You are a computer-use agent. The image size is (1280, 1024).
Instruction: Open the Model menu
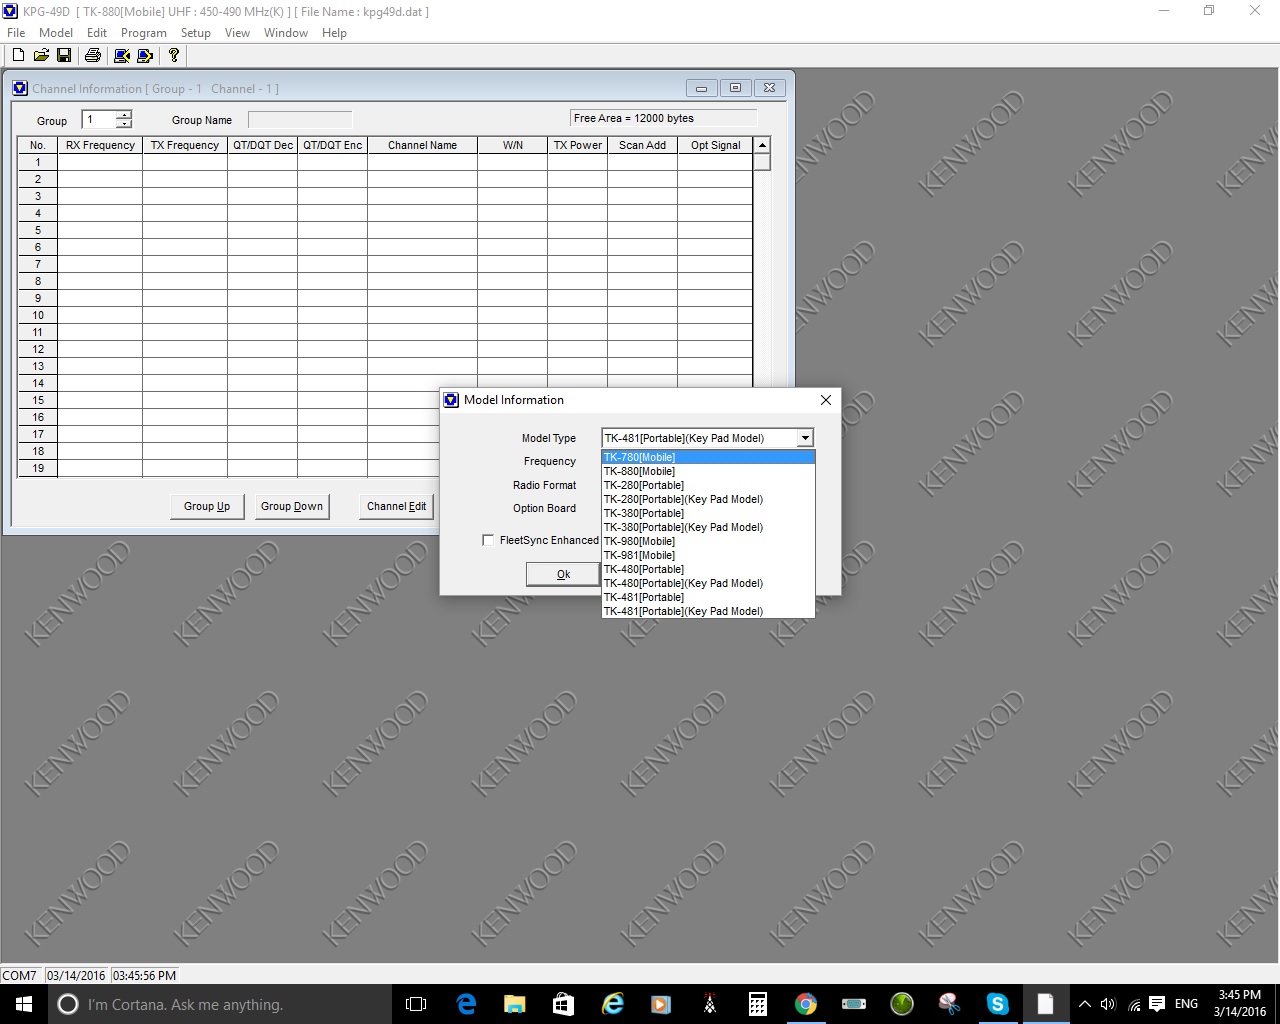56,32
